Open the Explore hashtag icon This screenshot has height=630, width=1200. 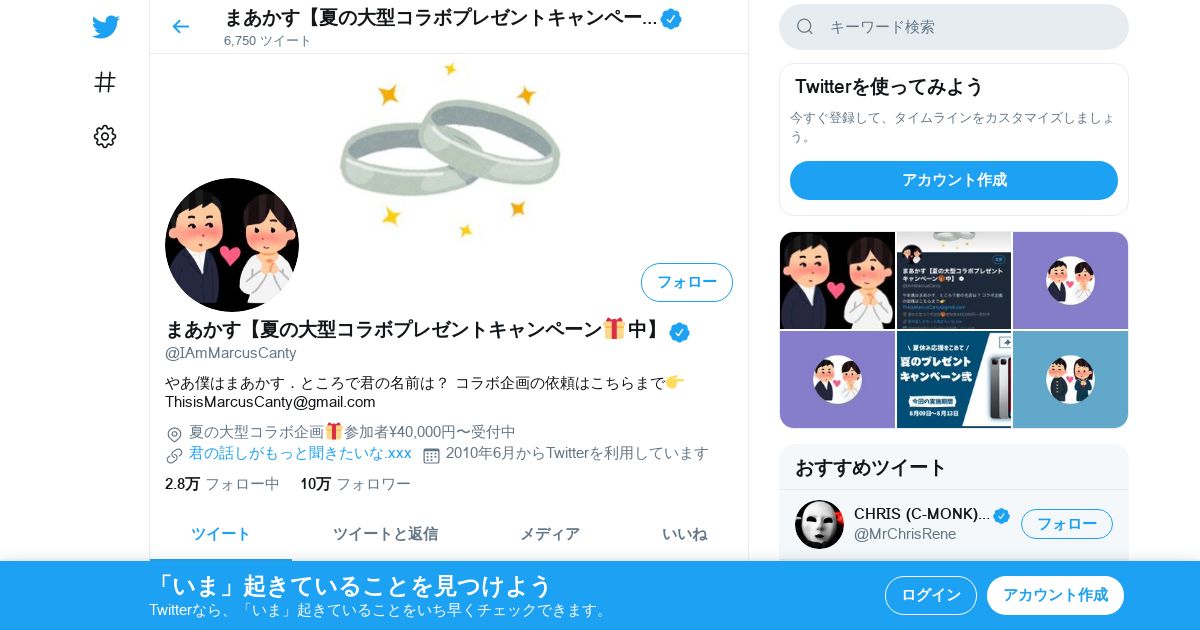[x=105, y=82]
